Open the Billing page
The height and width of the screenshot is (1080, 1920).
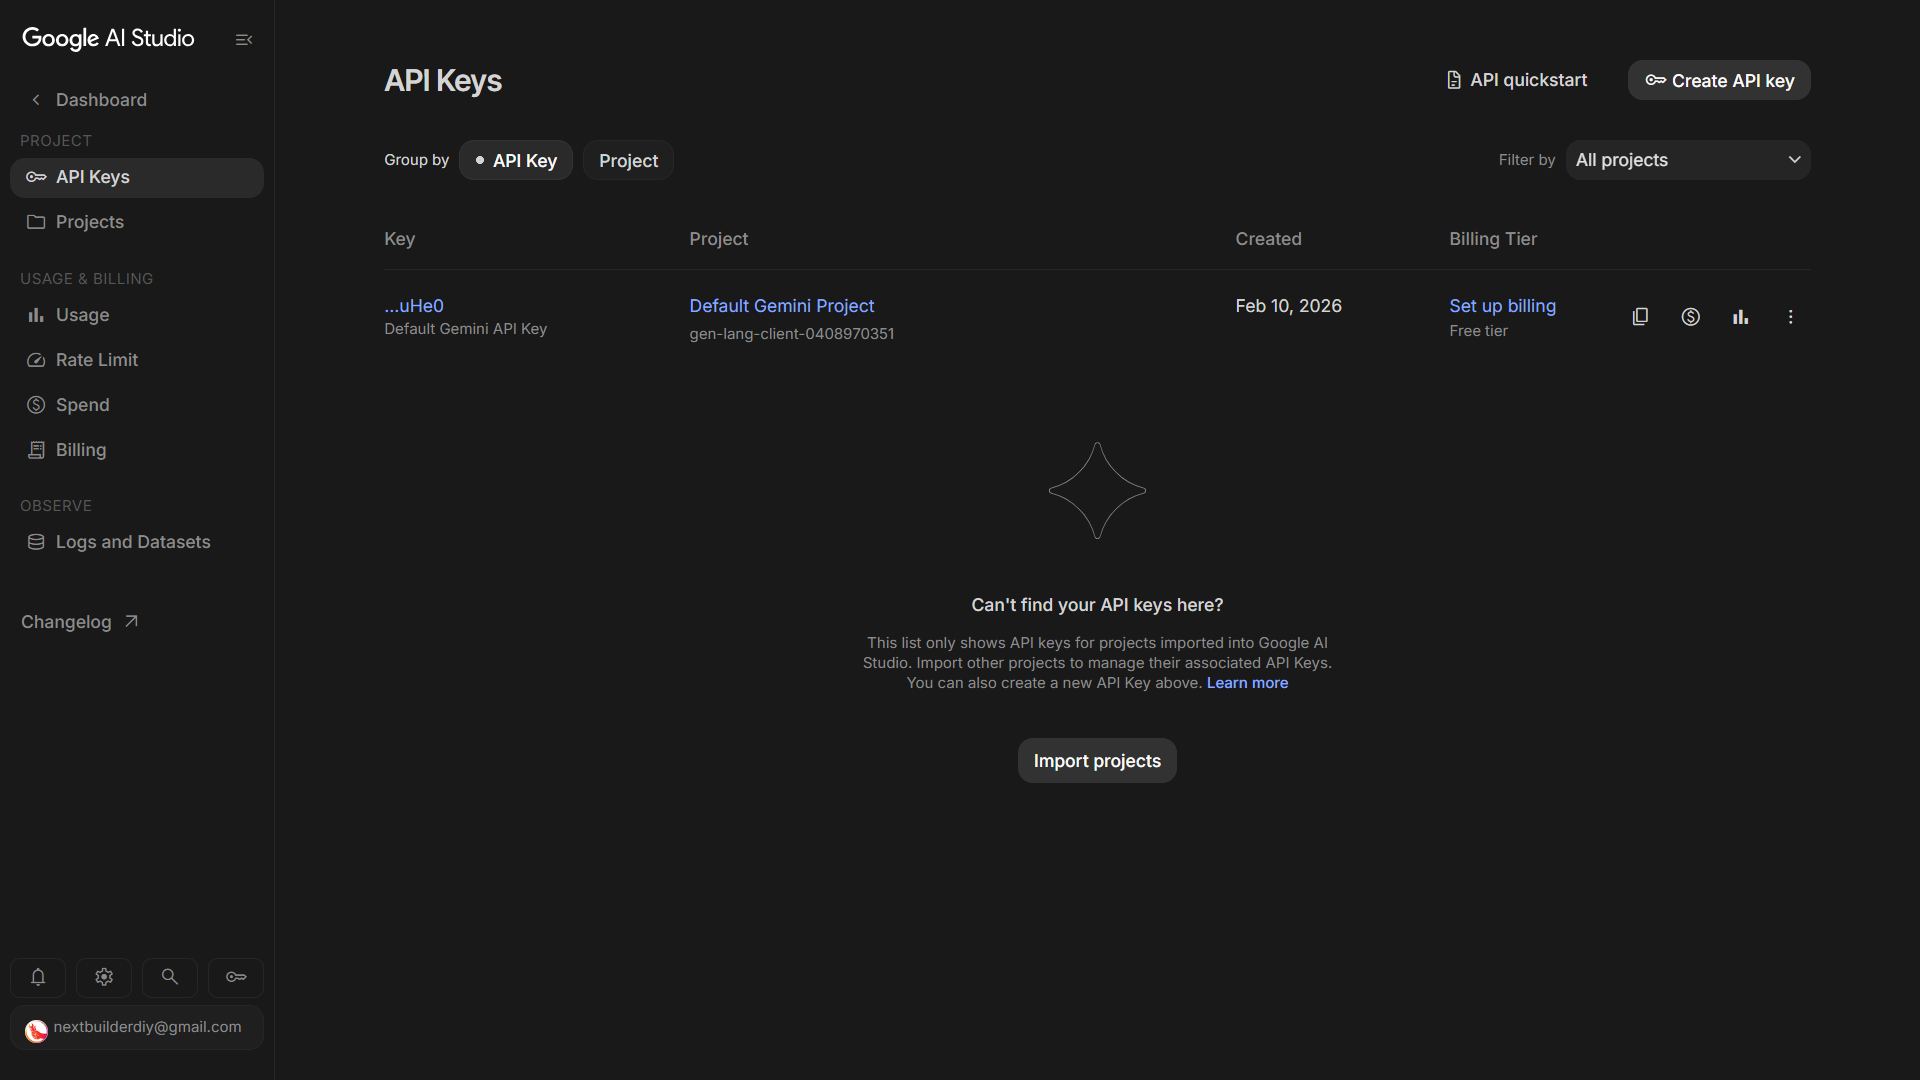(x=137, y=450)
